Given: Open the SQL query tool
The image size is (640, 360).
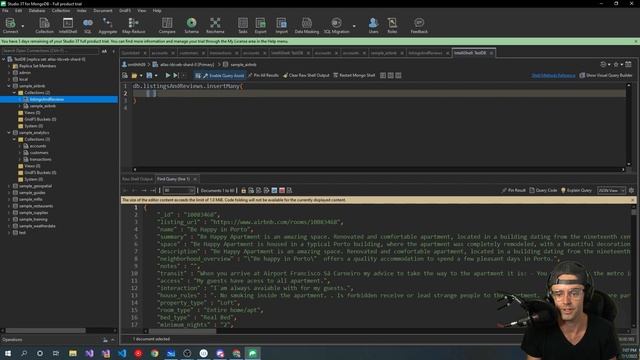Looking at the screenshot, I should (88, 25).
